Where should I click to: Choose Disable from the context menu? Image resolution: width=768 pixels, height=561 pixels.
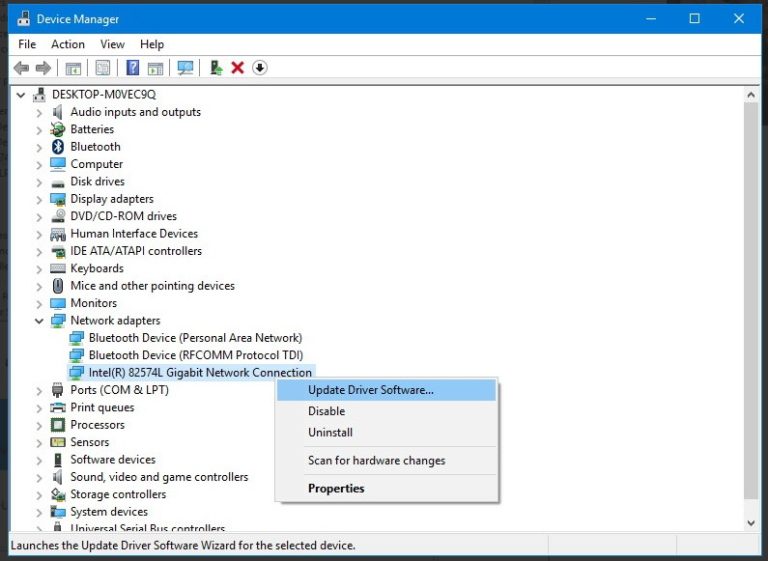click(x=386, y=411)
